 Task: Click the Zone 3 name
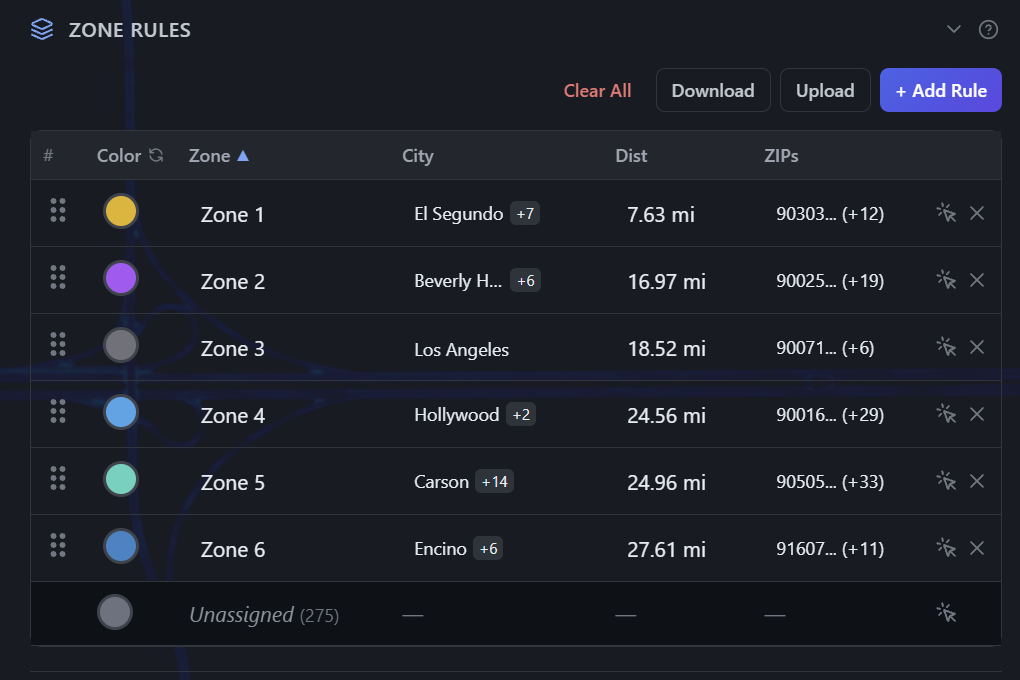click(x=233, y=349)
